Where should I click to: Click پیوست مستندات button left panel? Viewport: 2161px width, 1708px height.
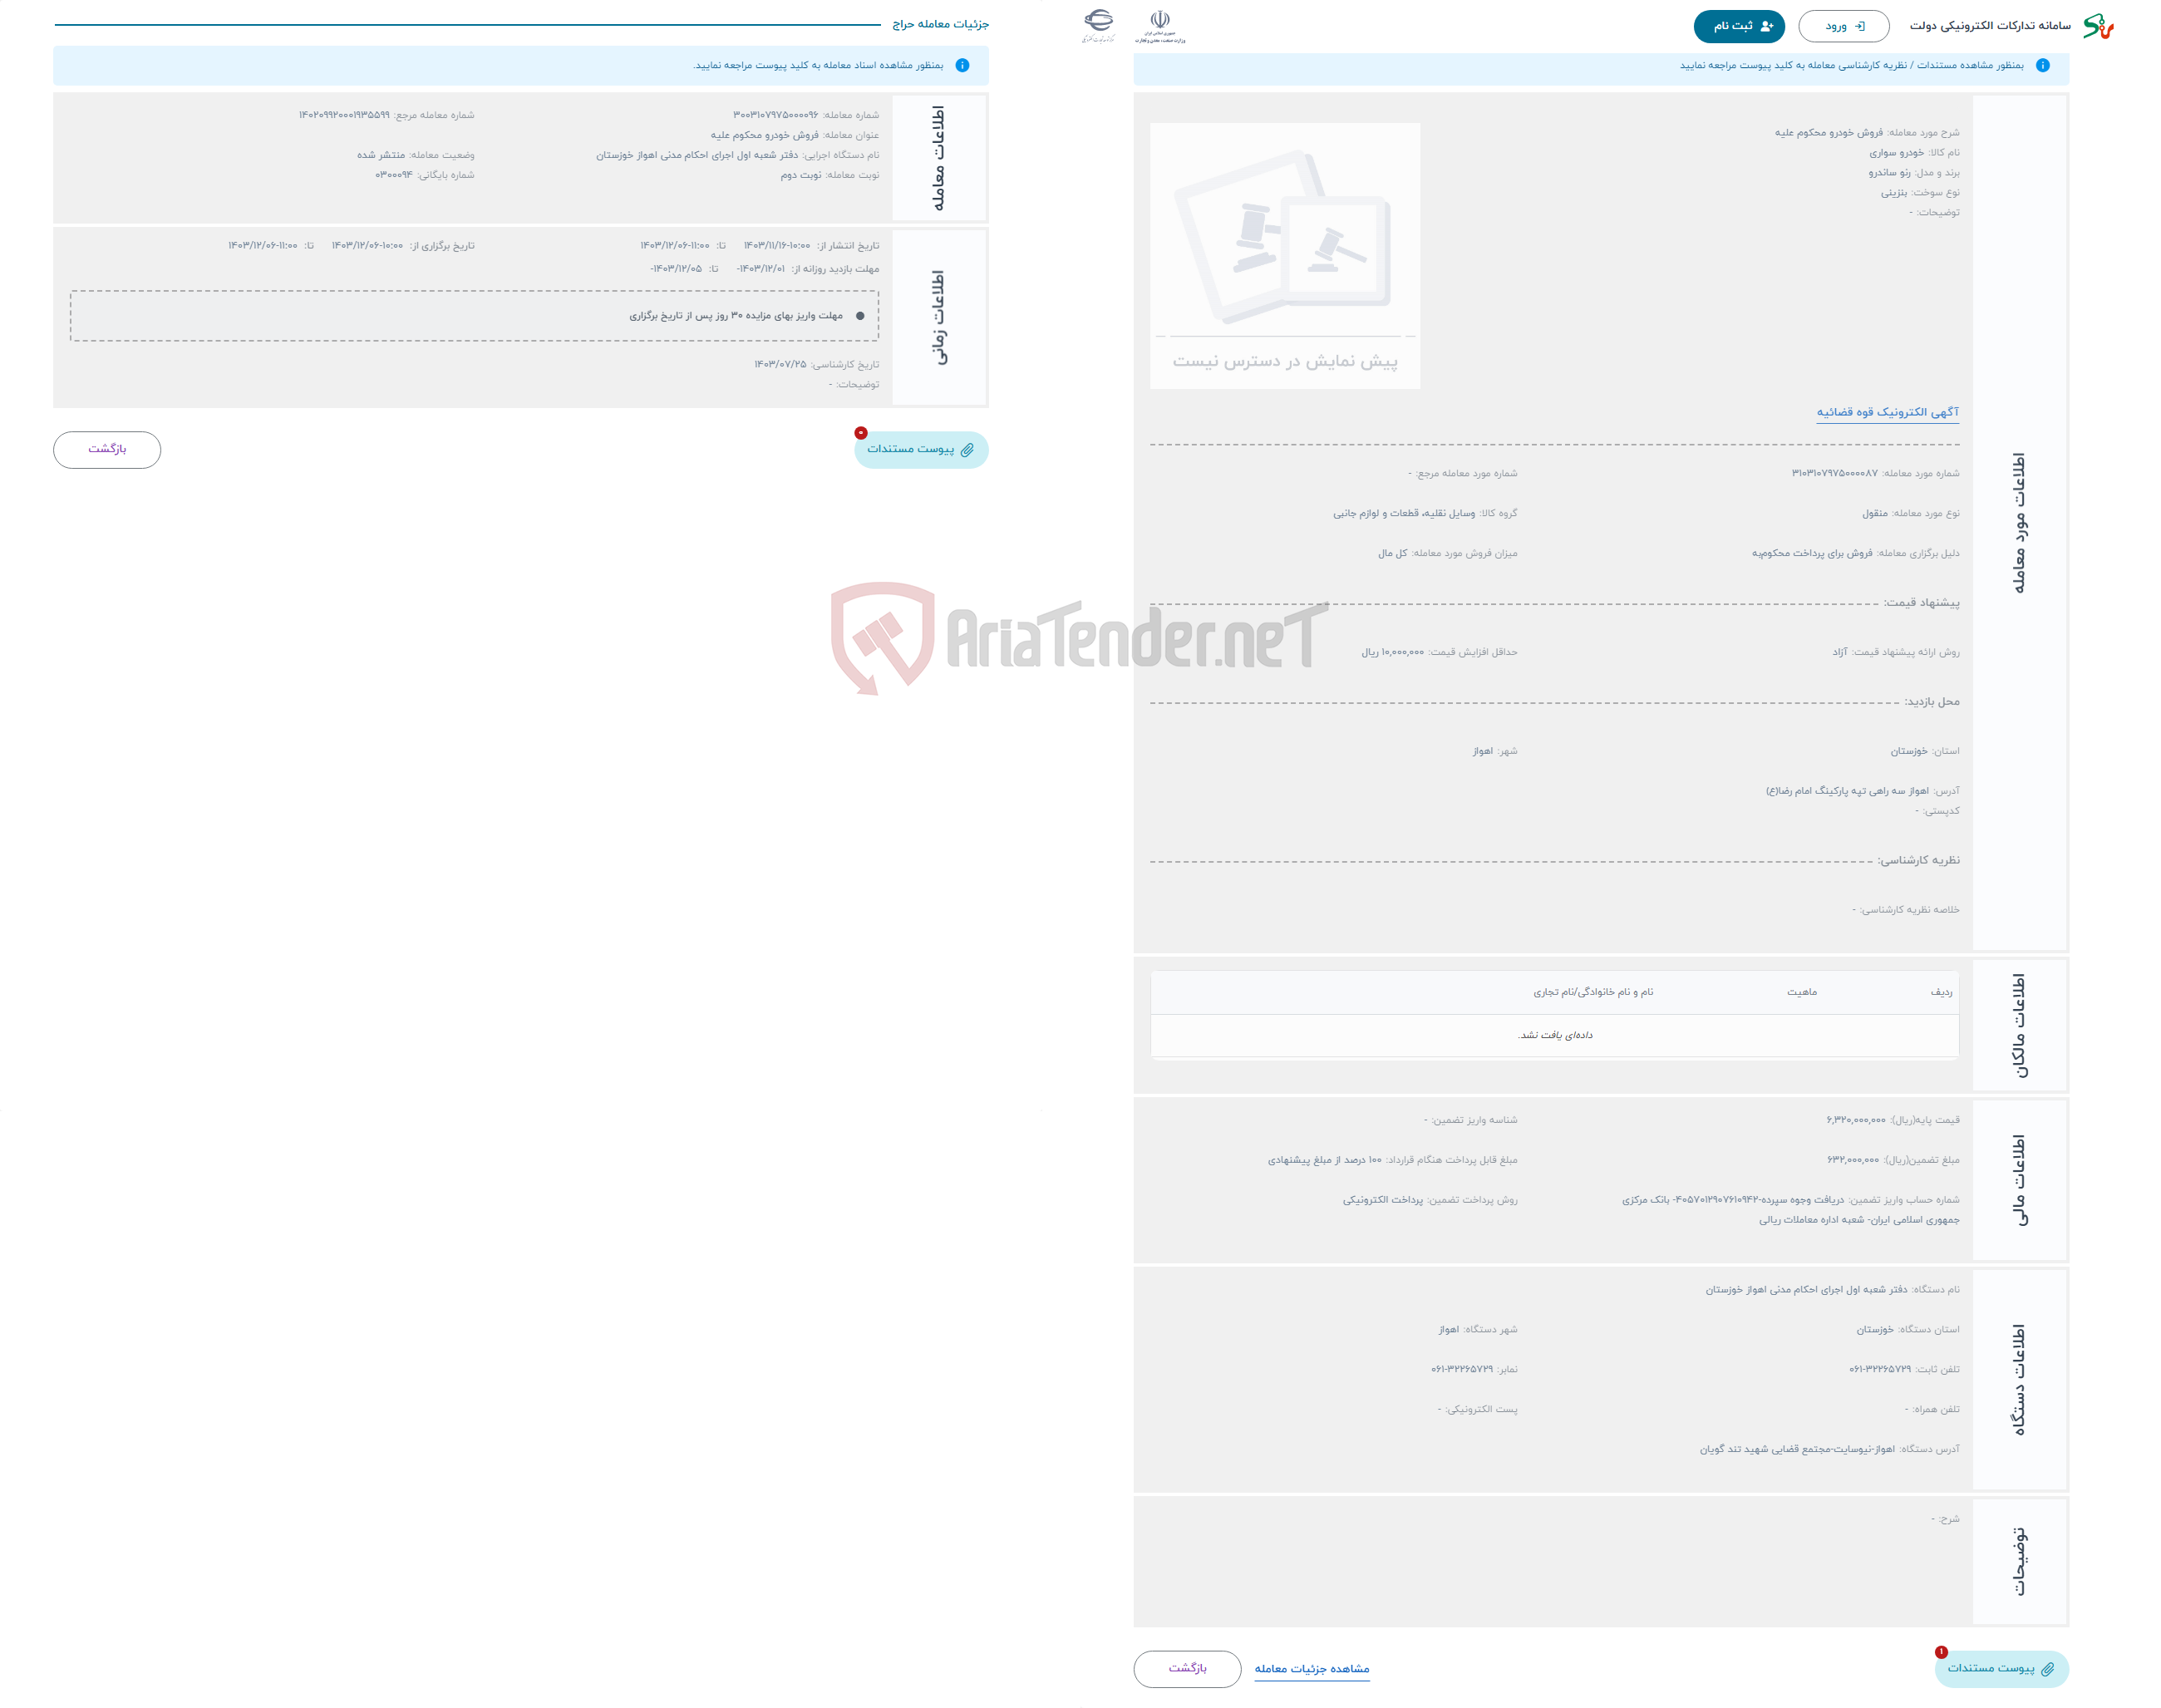click(x=919, y=447)
